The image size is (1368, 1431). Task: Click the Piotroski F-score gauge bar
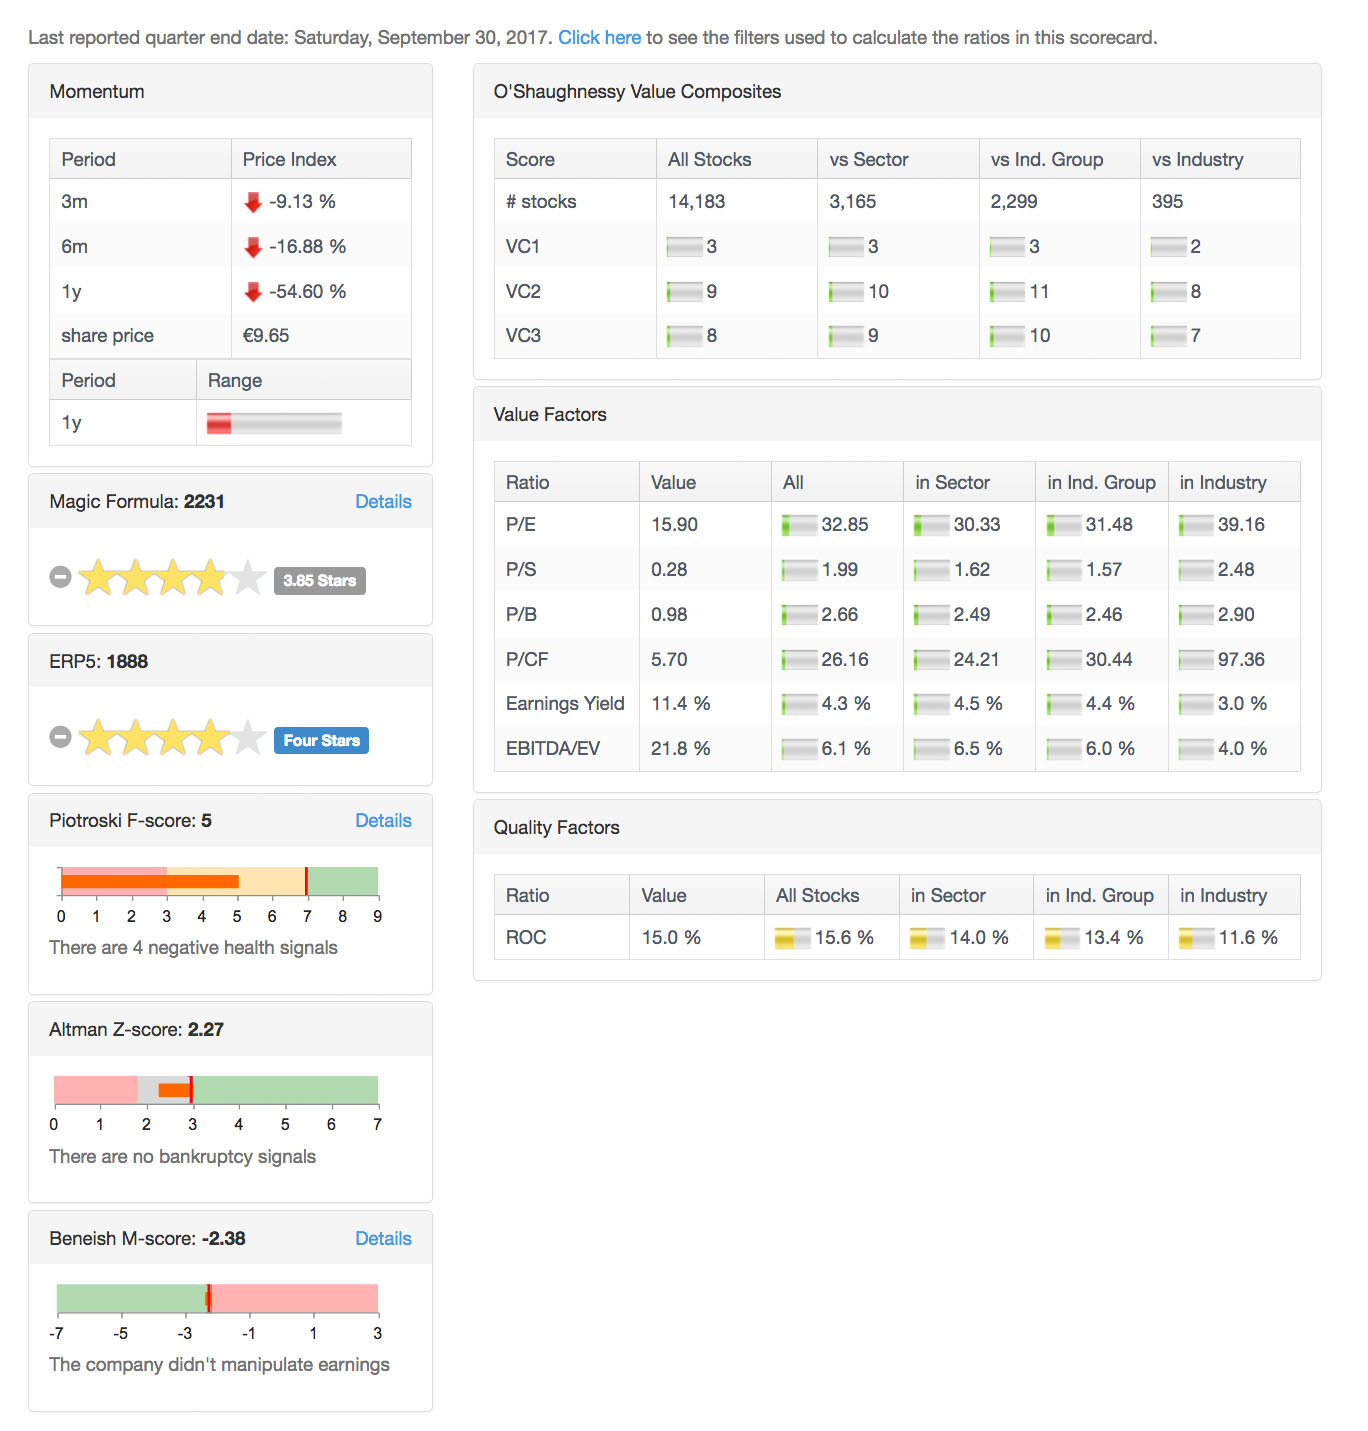tap(219, 881)
